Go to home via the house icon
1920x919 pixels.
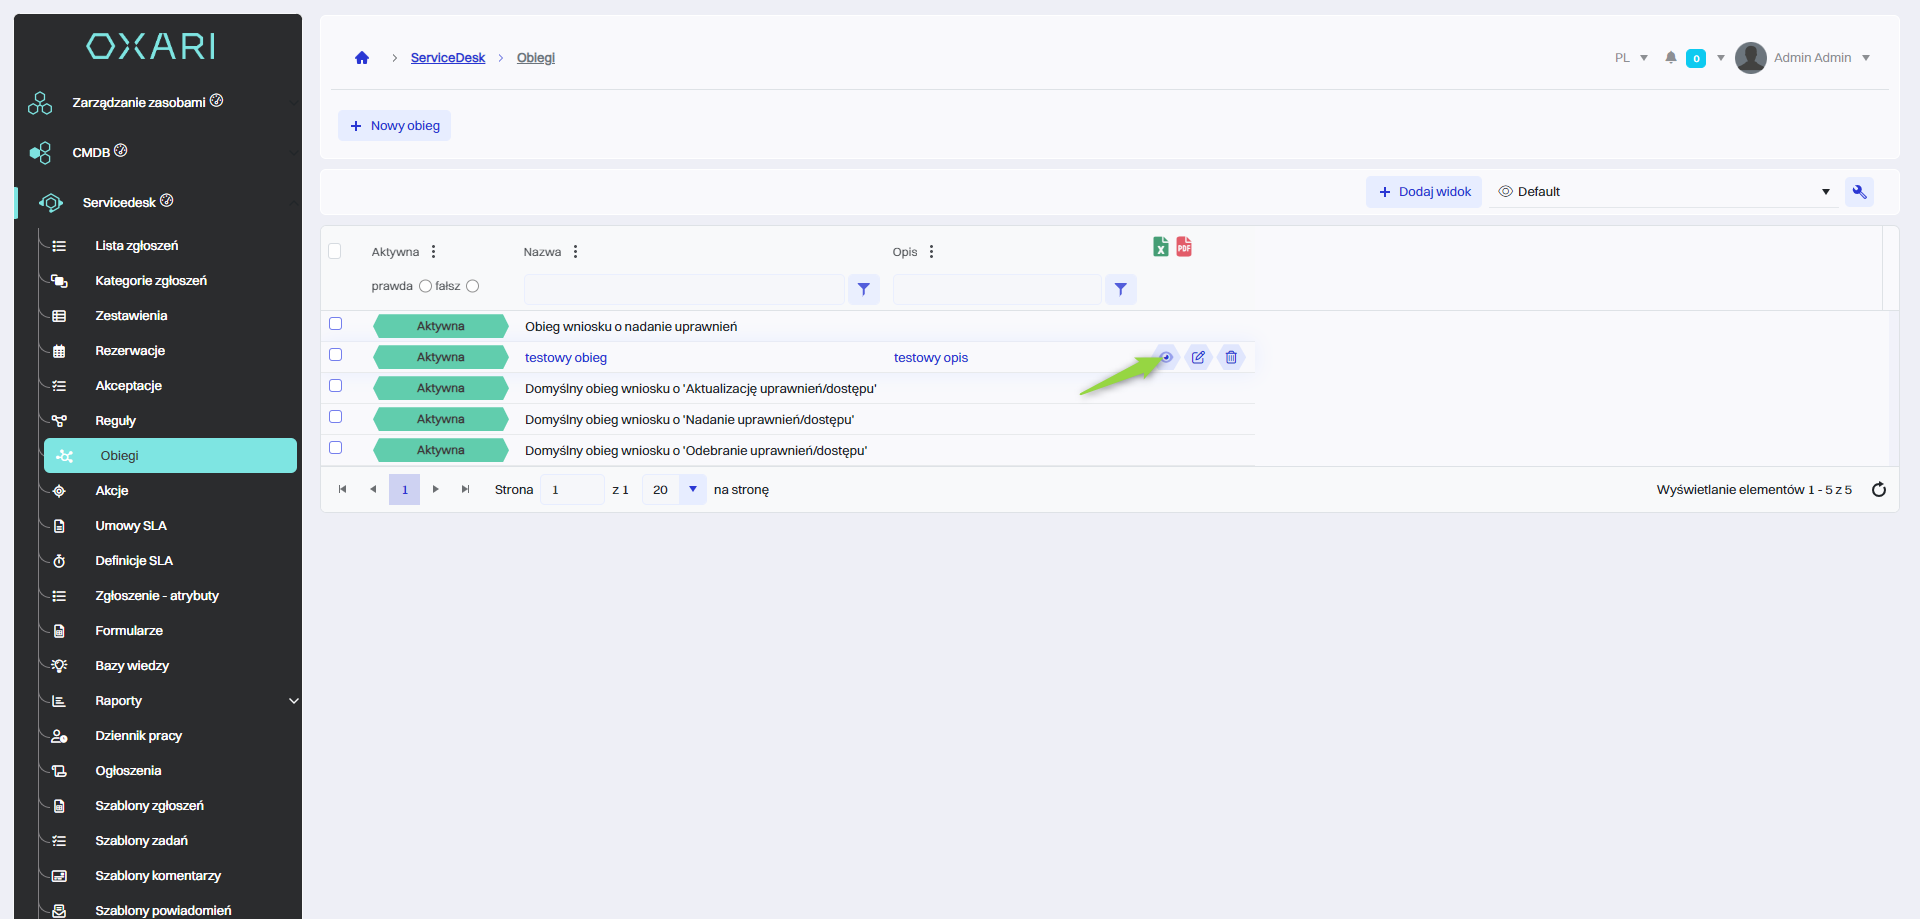coord(362,58)
